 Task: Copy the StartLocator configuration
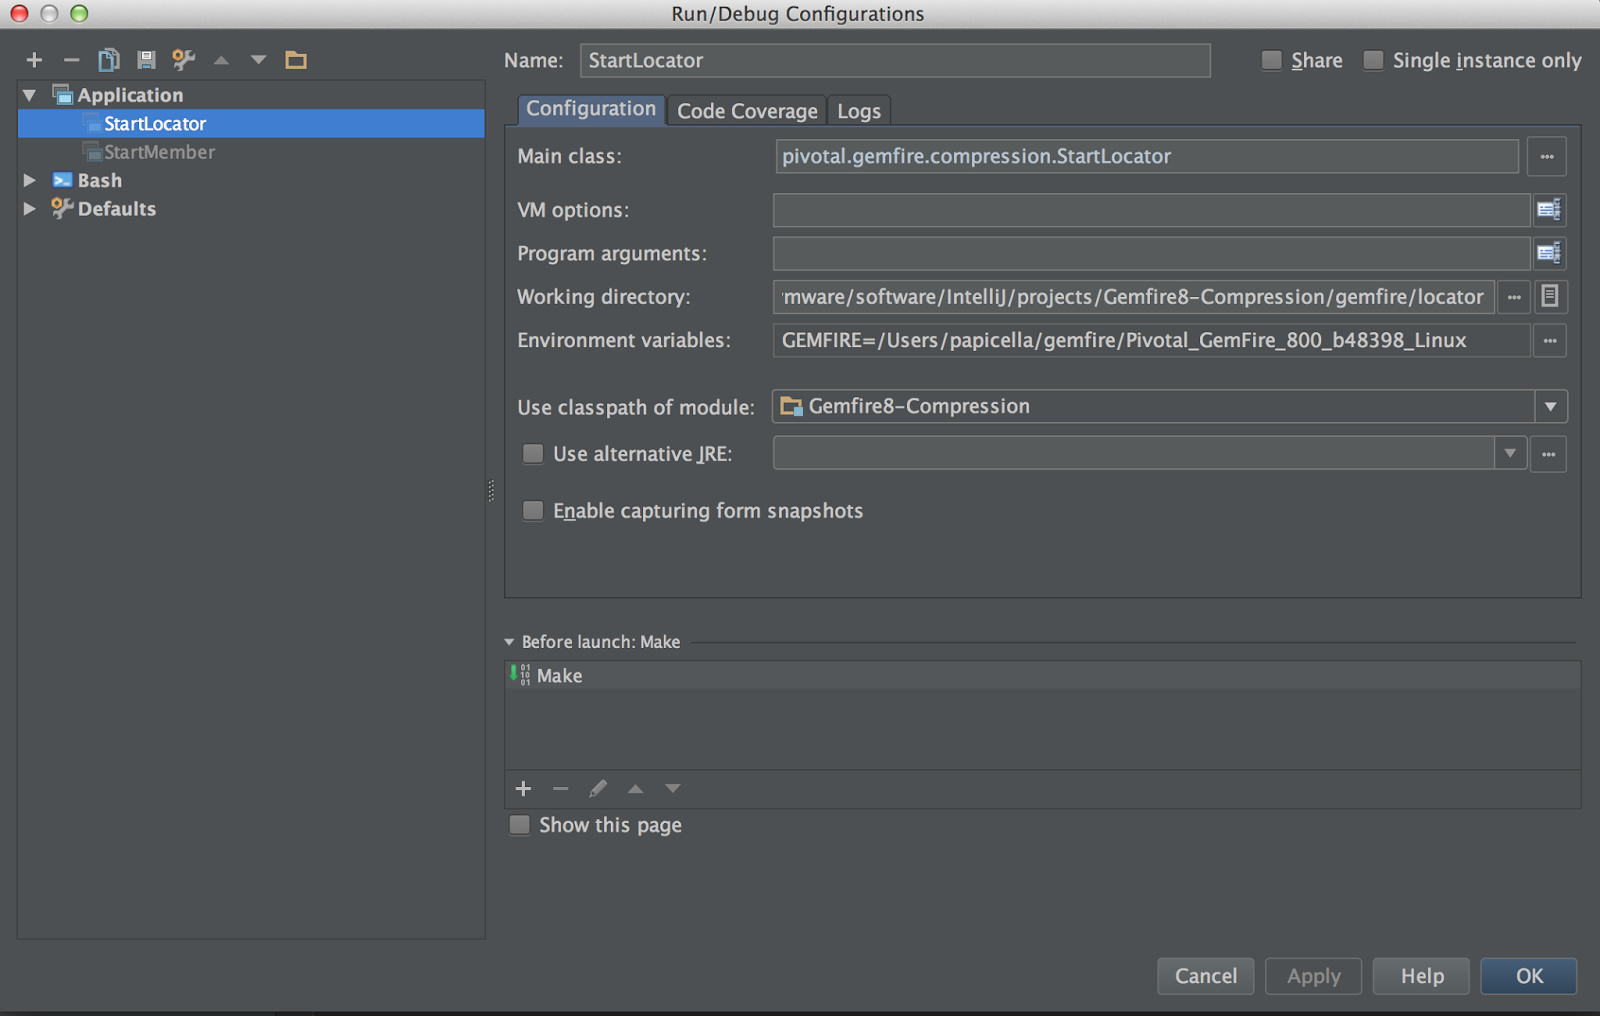108,60
